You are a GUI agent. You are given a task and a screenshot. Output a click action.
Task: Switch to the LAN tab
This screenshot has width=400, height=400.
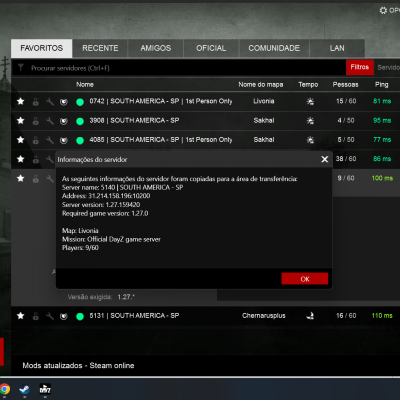point(337,48)
